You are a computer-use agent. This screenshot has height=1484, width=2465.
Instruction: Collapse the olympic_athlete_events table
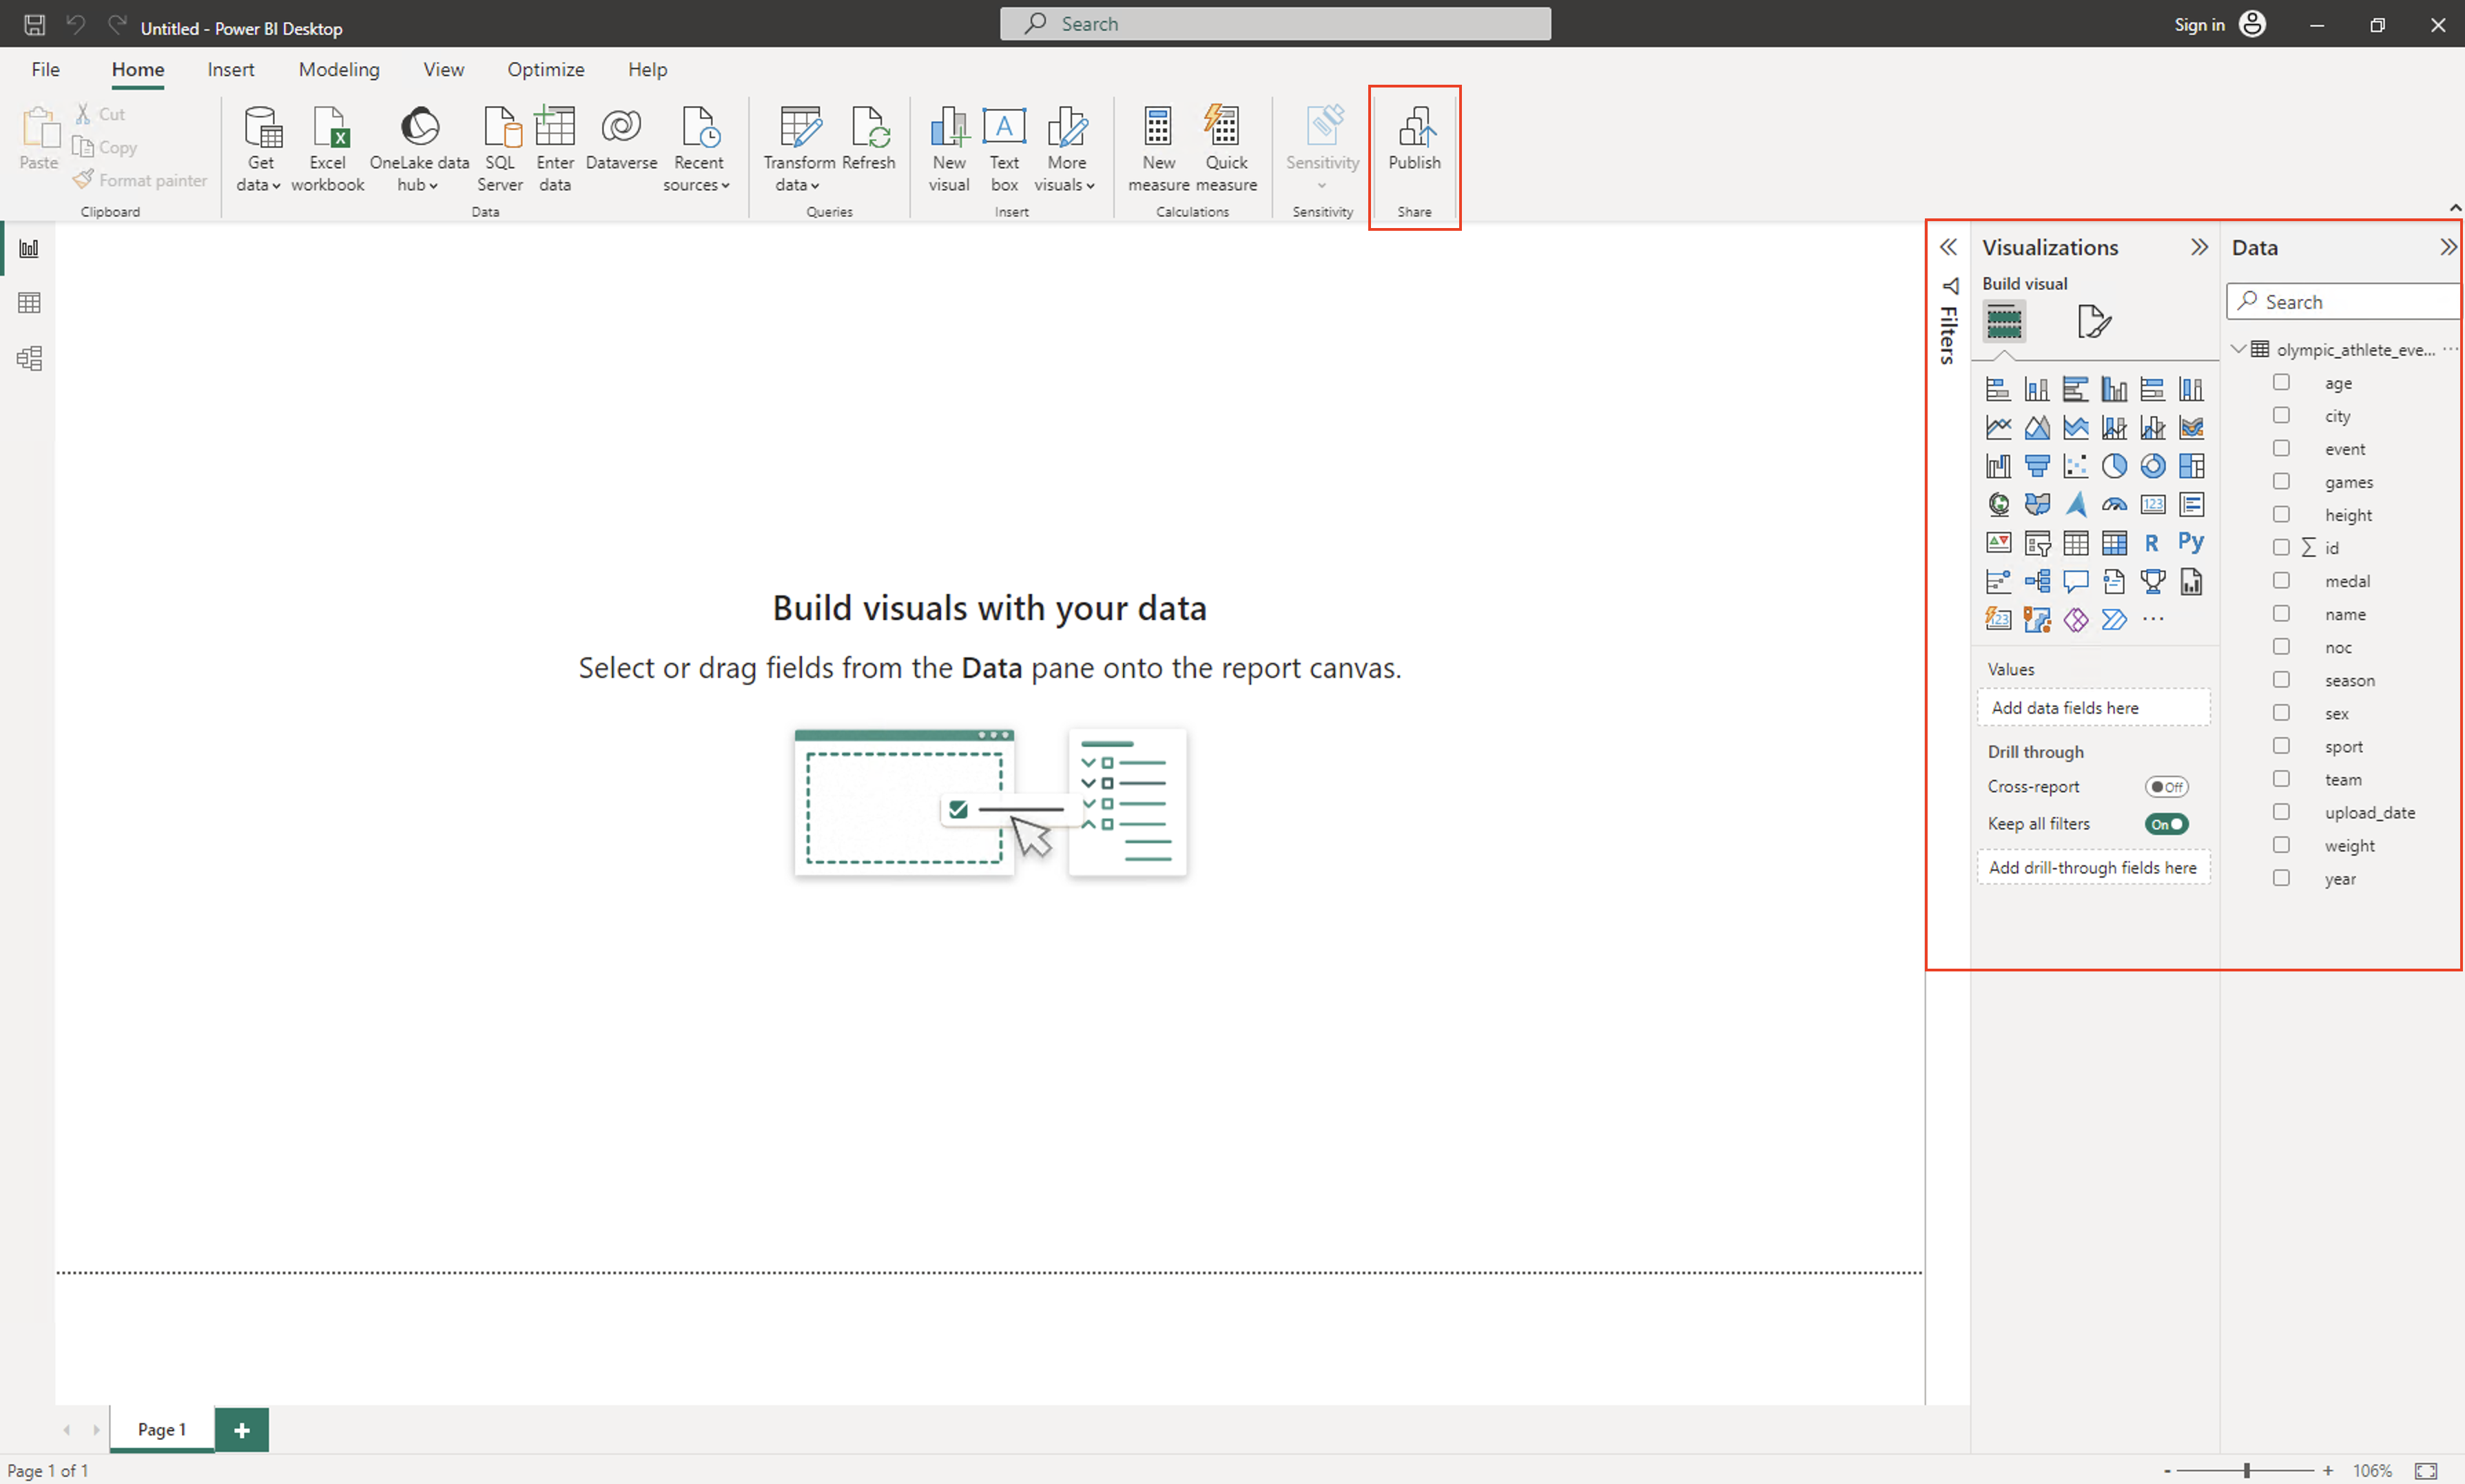[x=2239, y=349]
